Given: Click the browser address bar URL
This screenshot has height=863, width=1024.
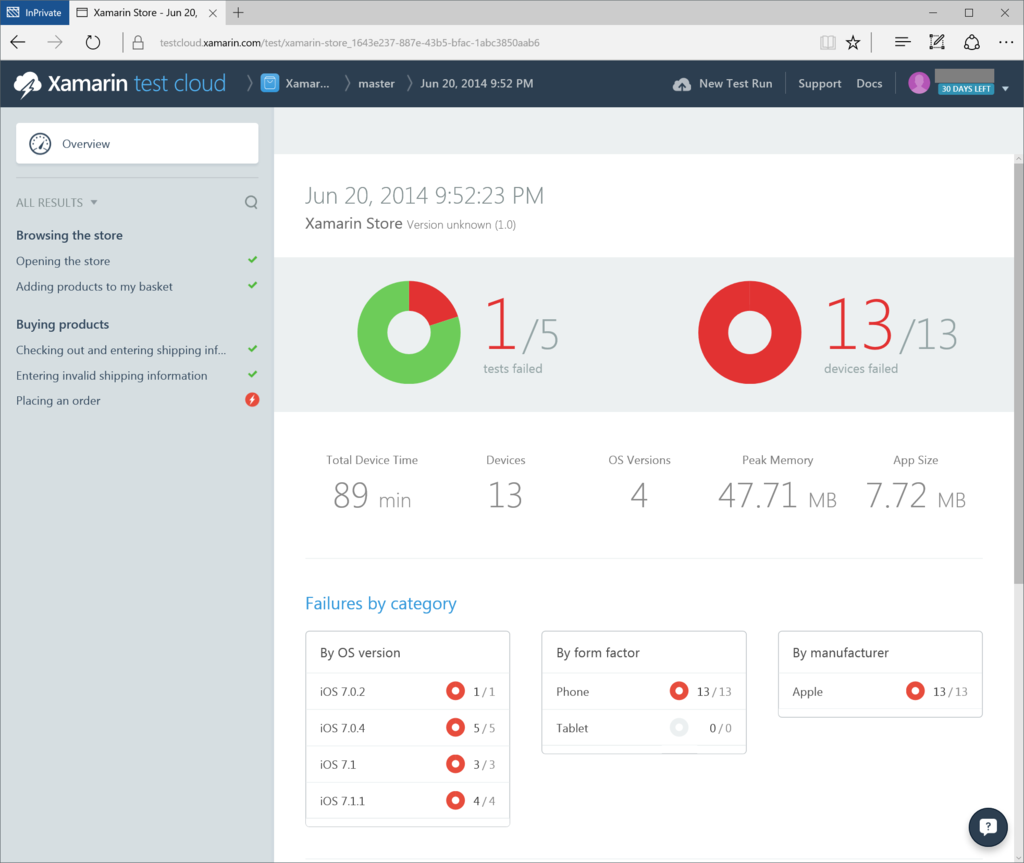Looking at the screenshot, I should tap(349, 43).
